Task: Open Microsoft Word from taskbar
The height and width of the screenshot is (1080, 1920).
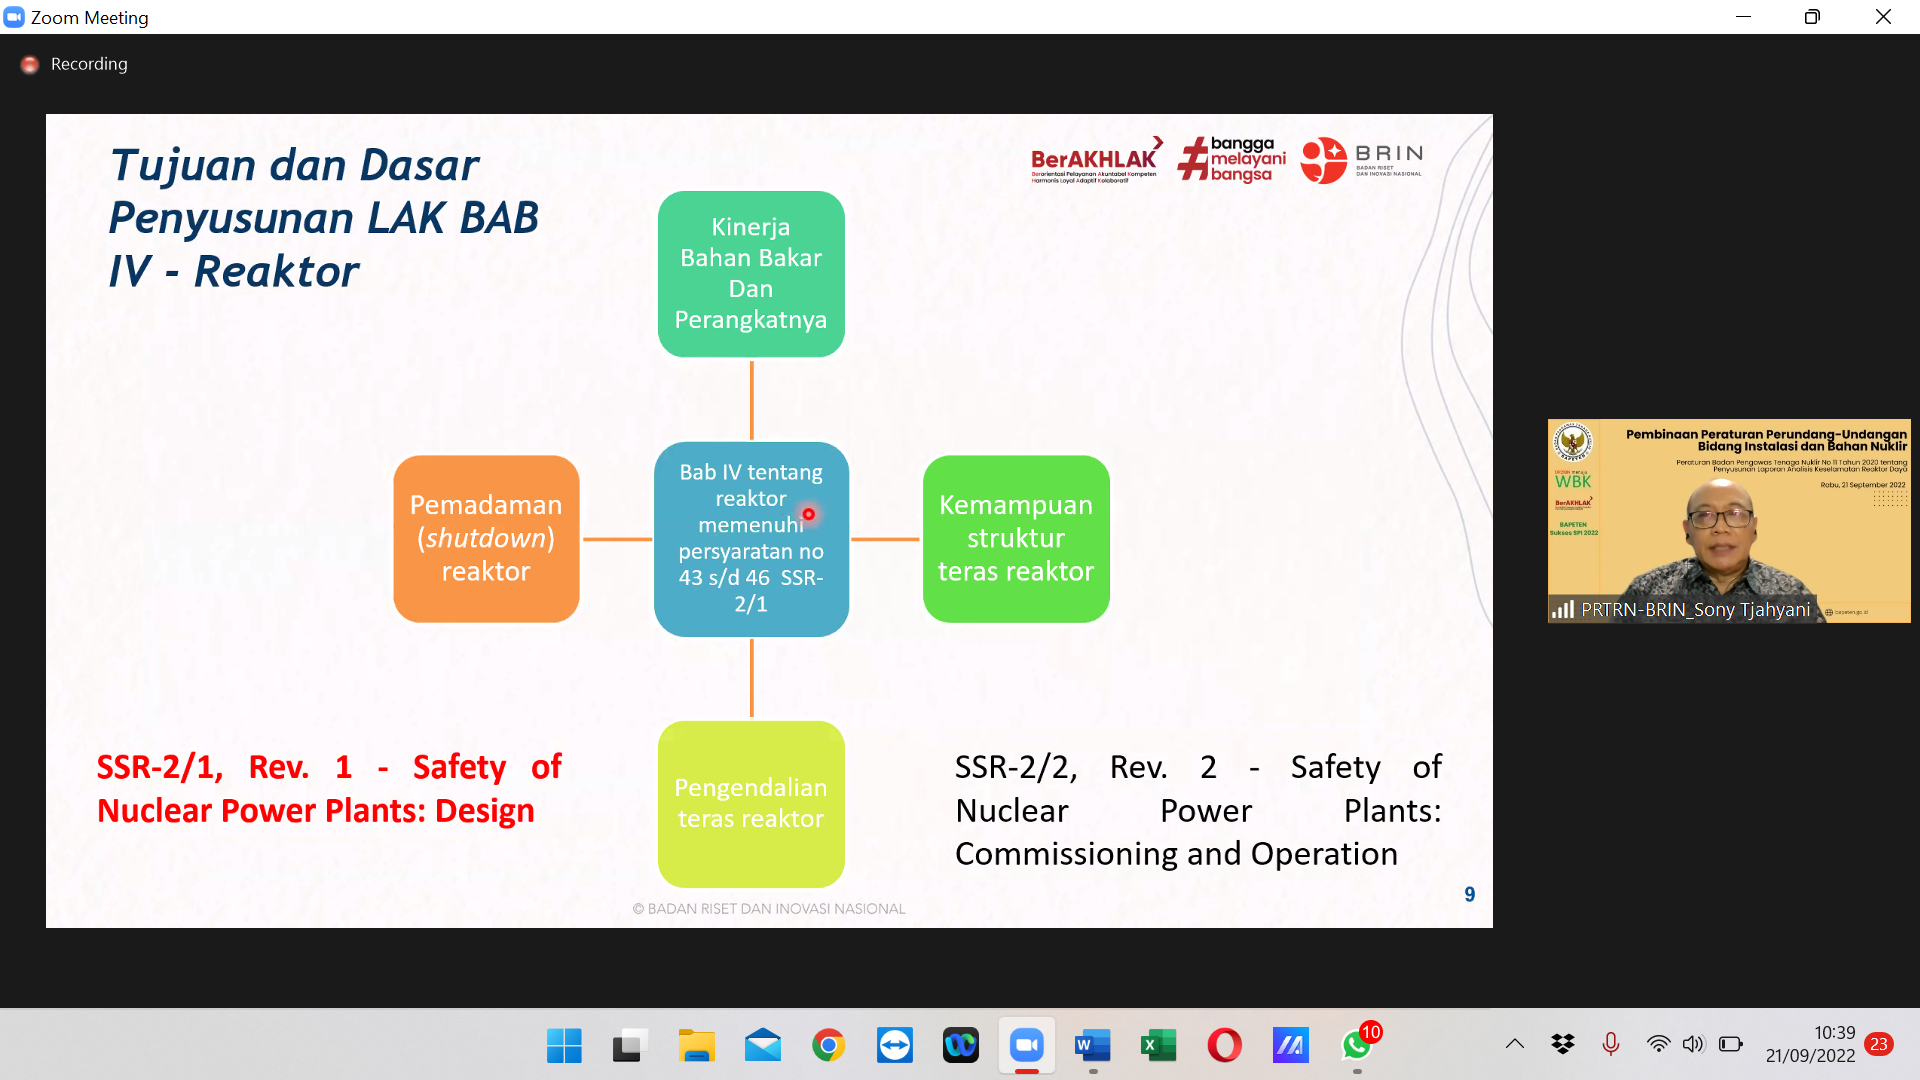Action: [x=1092, y=1046]
